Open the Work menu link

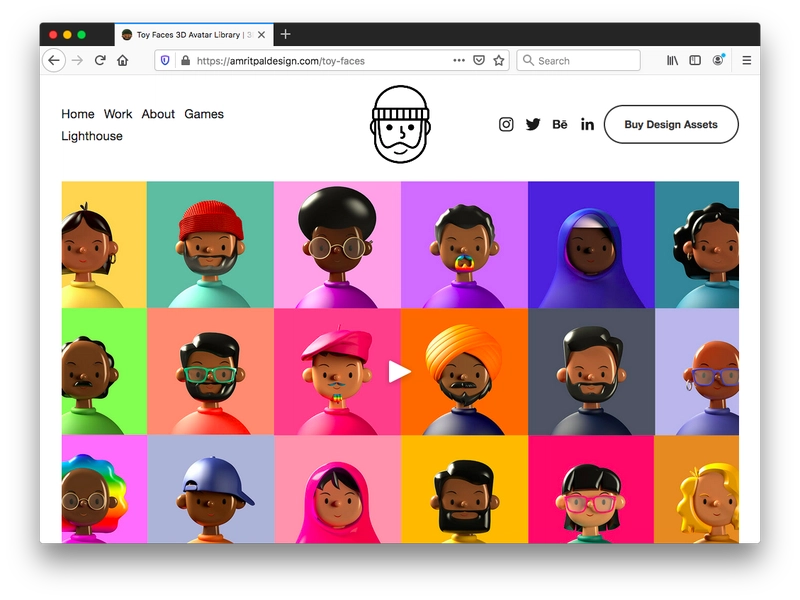118,114
